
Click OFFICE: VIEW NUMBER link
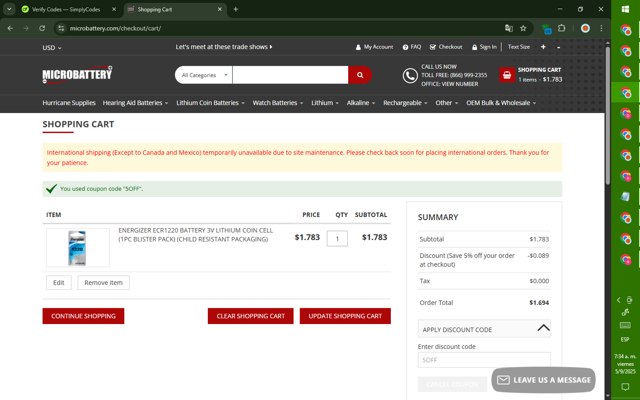coord(449,84)
